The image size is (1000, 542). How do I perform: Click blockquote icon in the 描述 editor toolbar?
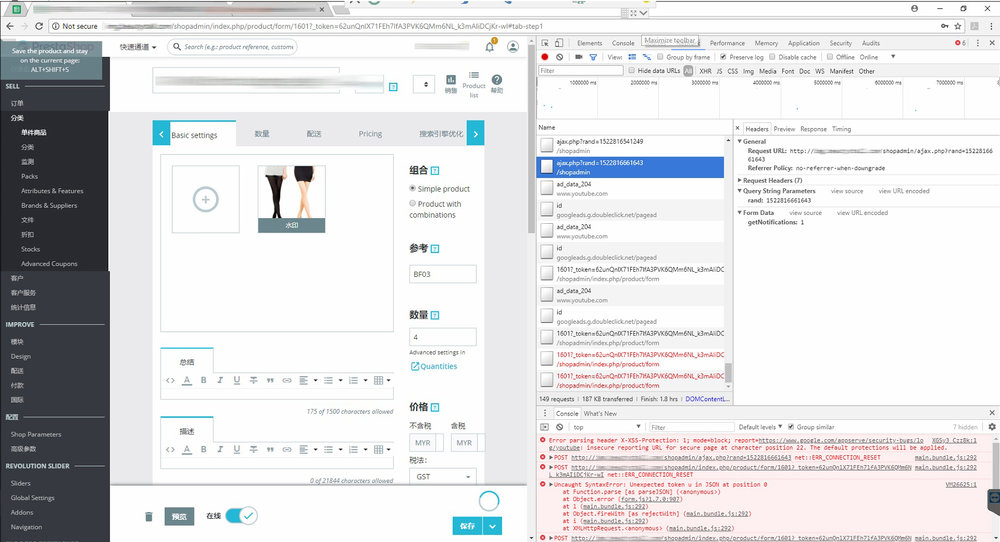tap(270, 449)
